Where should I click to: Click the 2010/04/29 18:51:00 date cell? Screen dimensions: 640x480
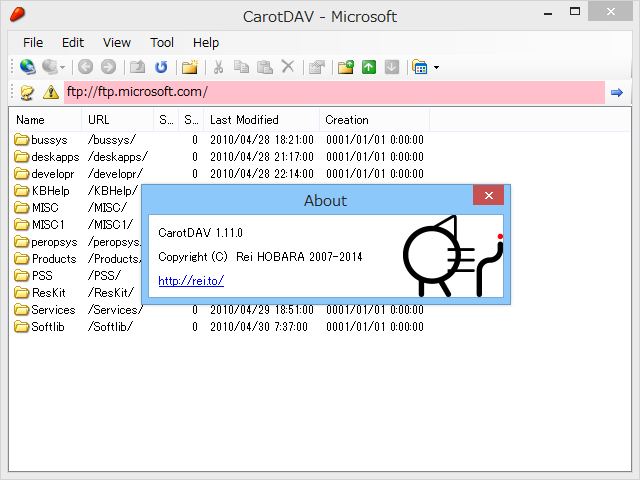(x=262, y=310)
